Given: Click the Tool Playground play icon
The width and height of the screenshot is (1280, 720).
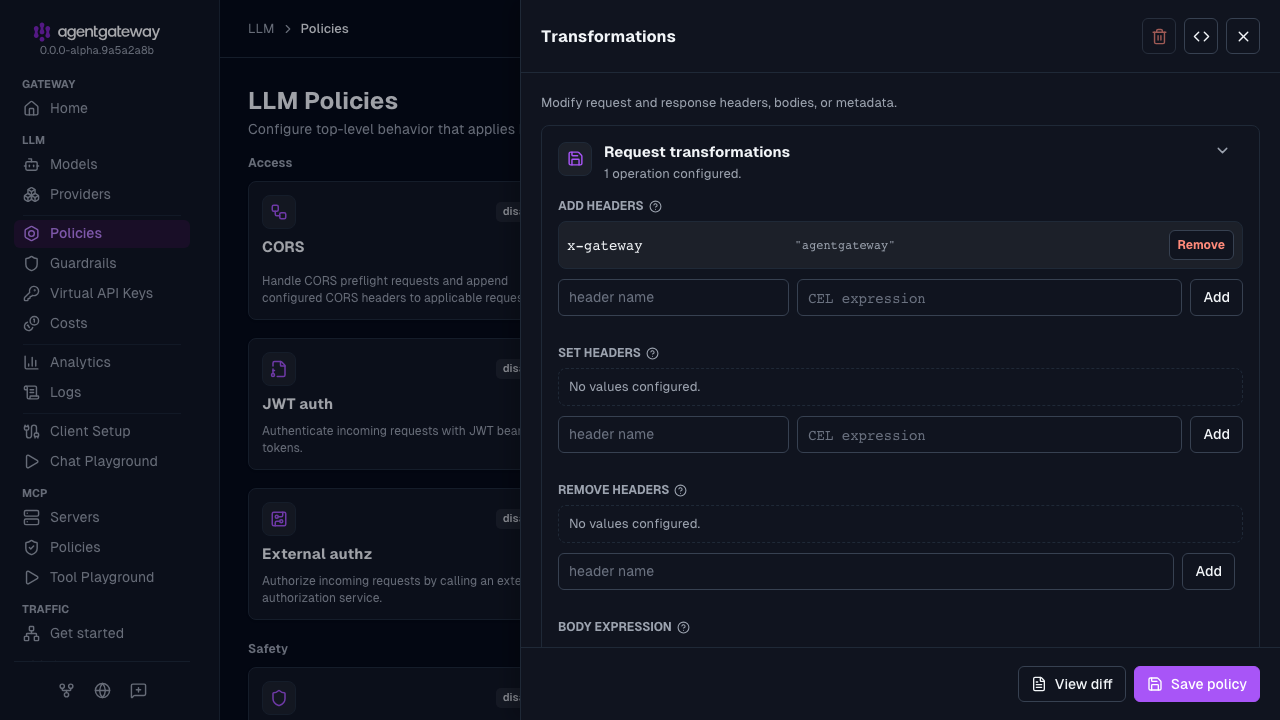Looking at the screenshot, I should pos(31,577).
